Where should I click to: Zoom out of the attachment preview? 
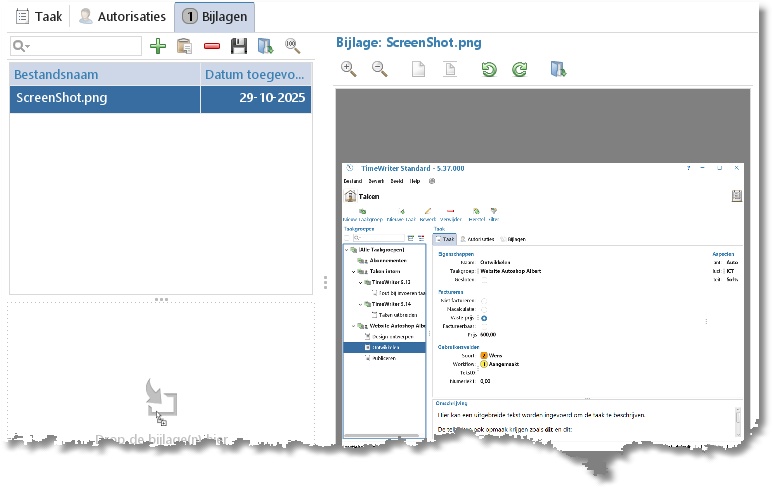point(380,69)
